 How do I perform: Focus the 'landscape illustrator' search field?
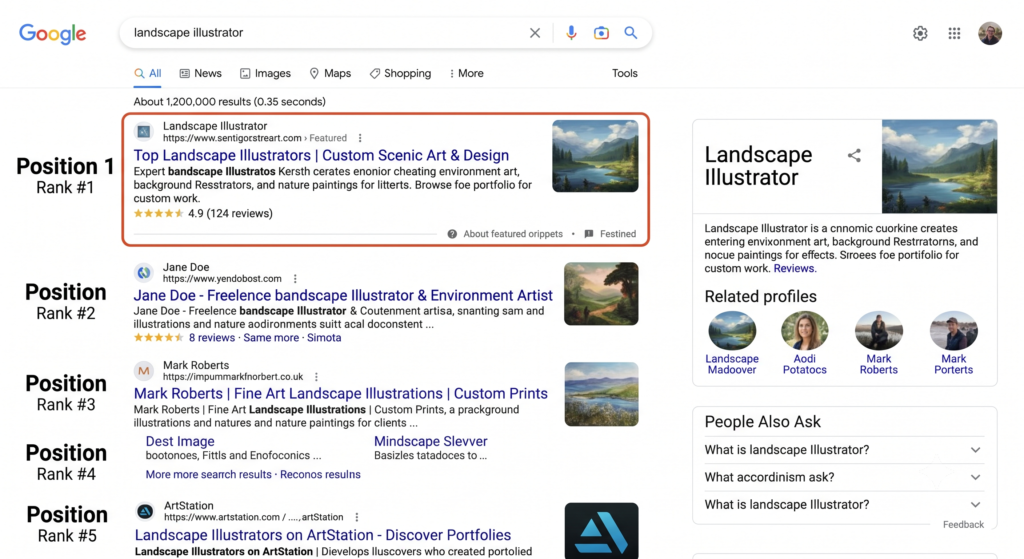[x=327, y=33]
